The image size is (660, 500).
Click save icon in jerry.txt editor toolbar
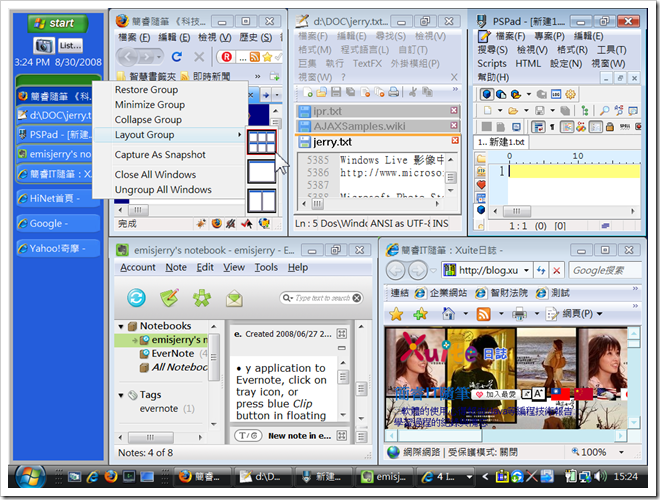pyautogui.click(x=336, y=92)
